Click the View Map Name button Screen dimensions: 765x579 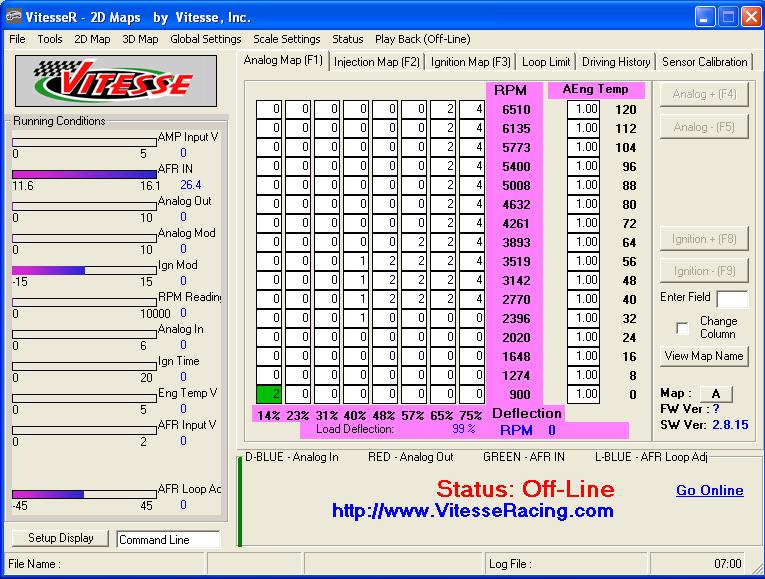point(704,356)
